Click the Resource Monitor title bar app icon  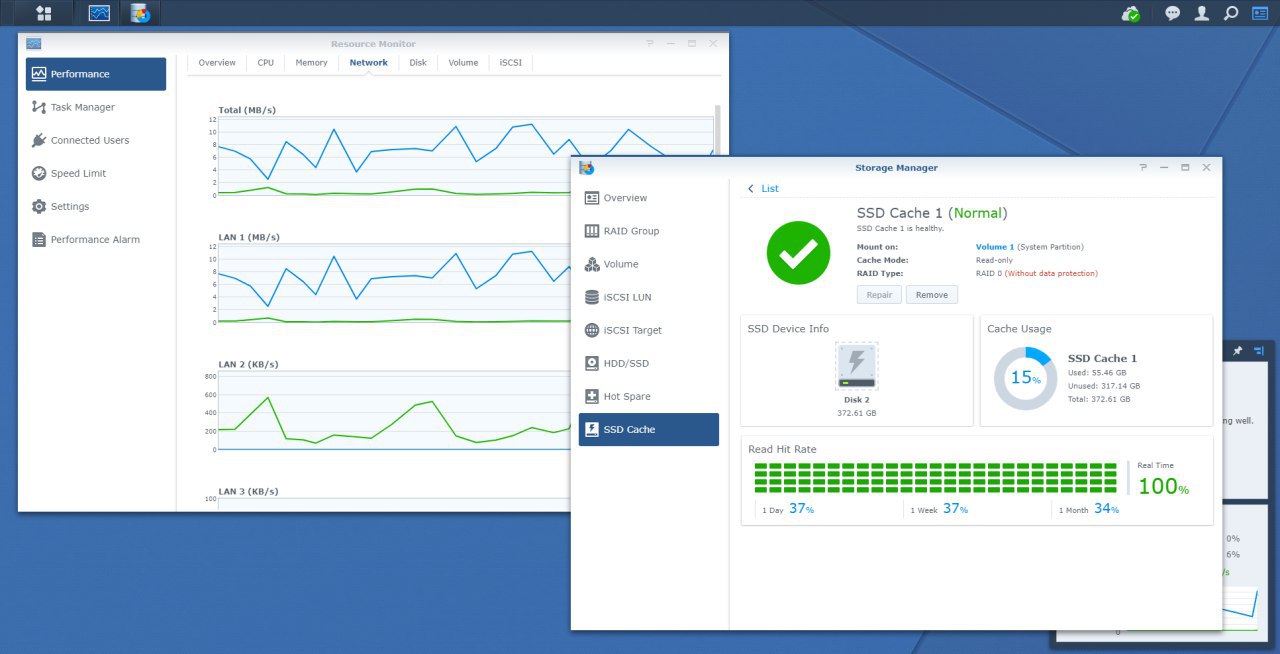point(34,44)
